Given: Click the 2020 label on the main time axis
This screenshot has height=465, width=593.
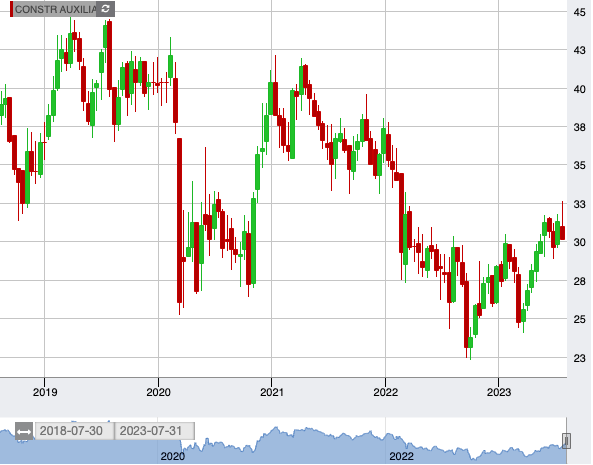Looking at the screenshot, I should coord(158,392).
